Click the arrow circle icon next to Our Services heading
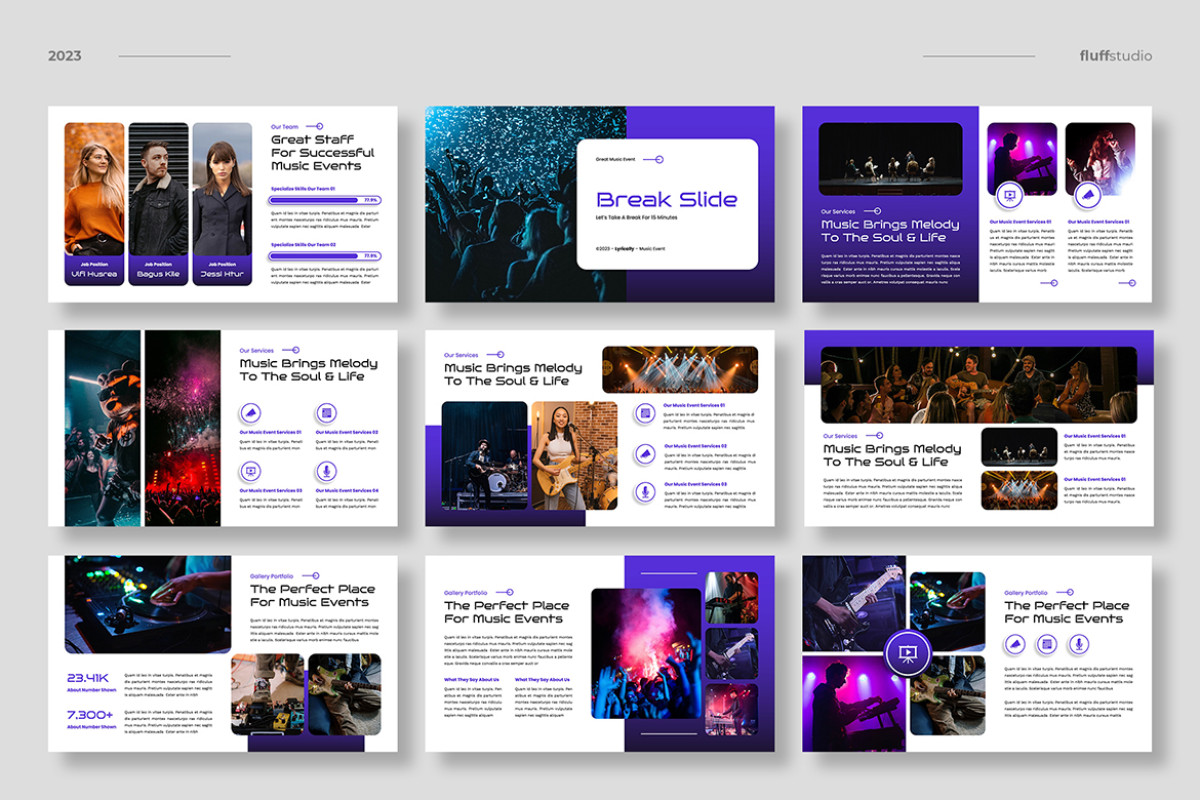1200x800 pixels. [296, 348]
